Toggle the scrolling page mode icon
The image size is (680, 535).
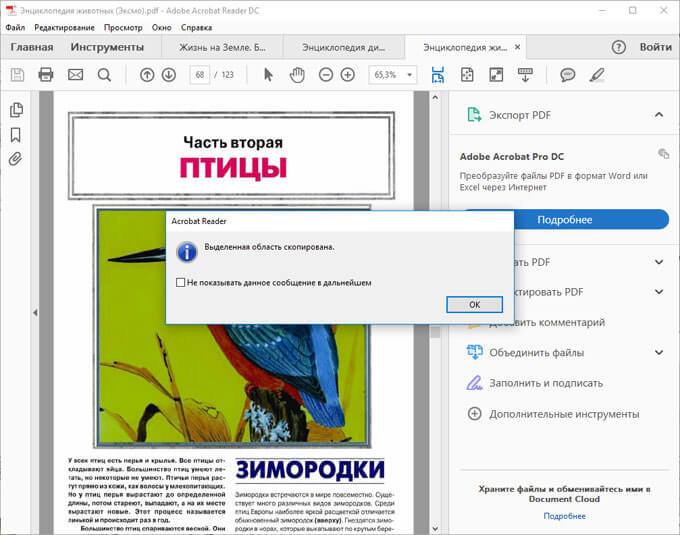pos(438,75)
